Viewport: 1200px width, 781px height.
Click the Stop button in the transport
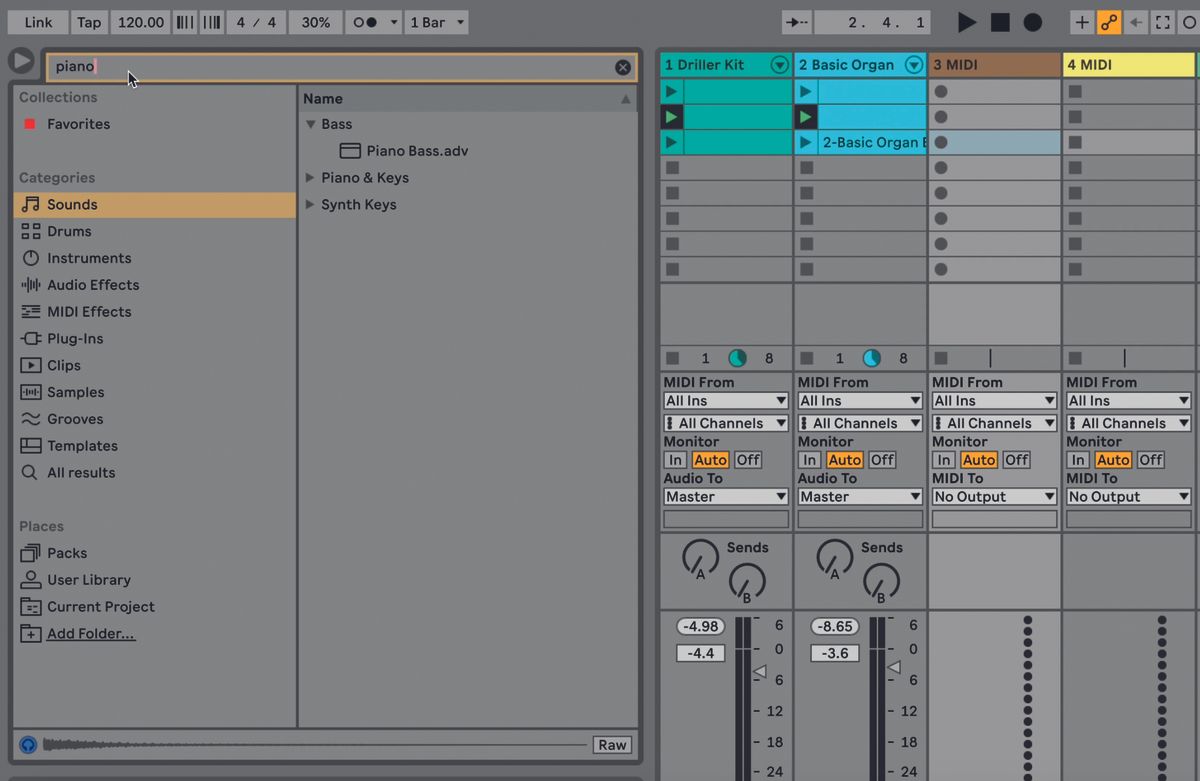(x=1000, y=22)
